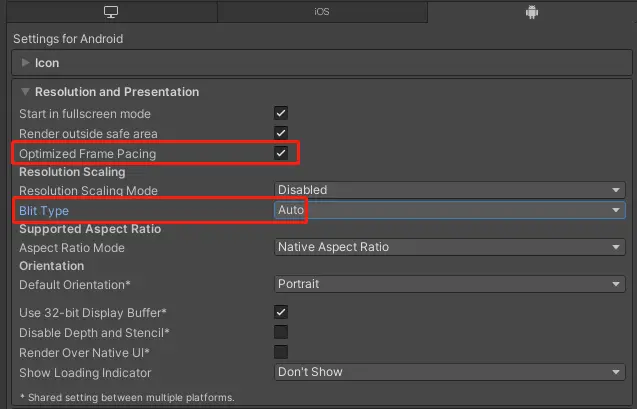The width and height of the screenshot is (637, 409).
Task: Click the Resolution and Presentation header
Action: point(117,92)
